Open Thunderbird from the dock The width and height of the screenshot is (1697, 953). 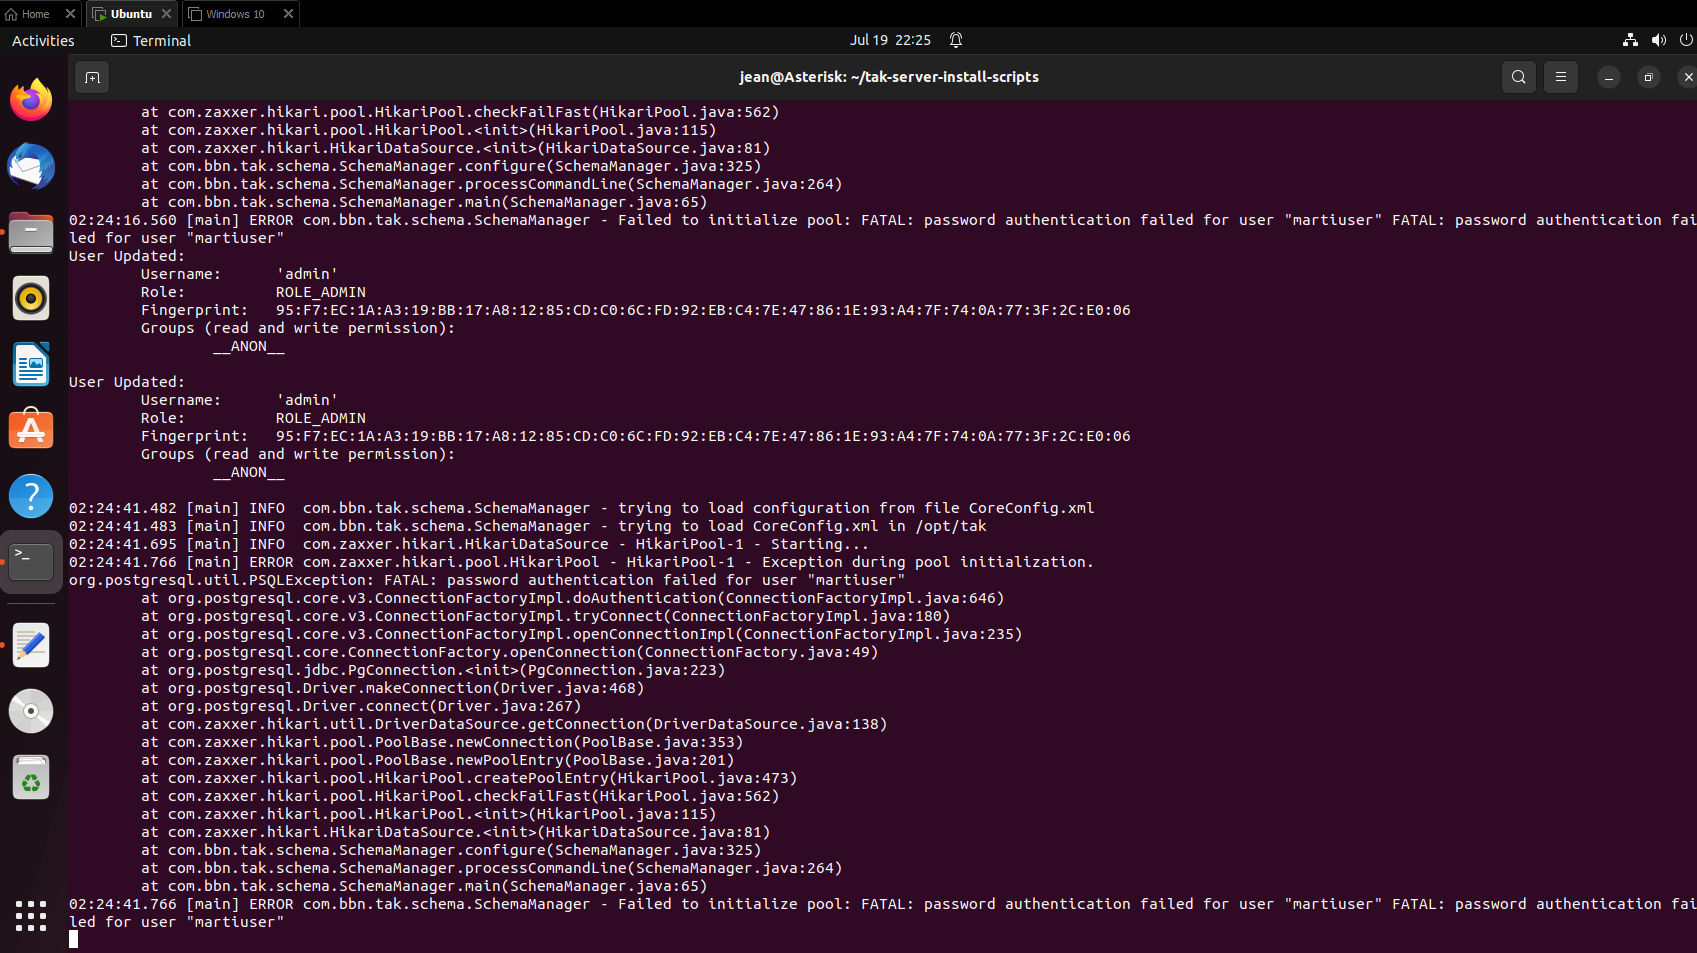pos(31,167)
